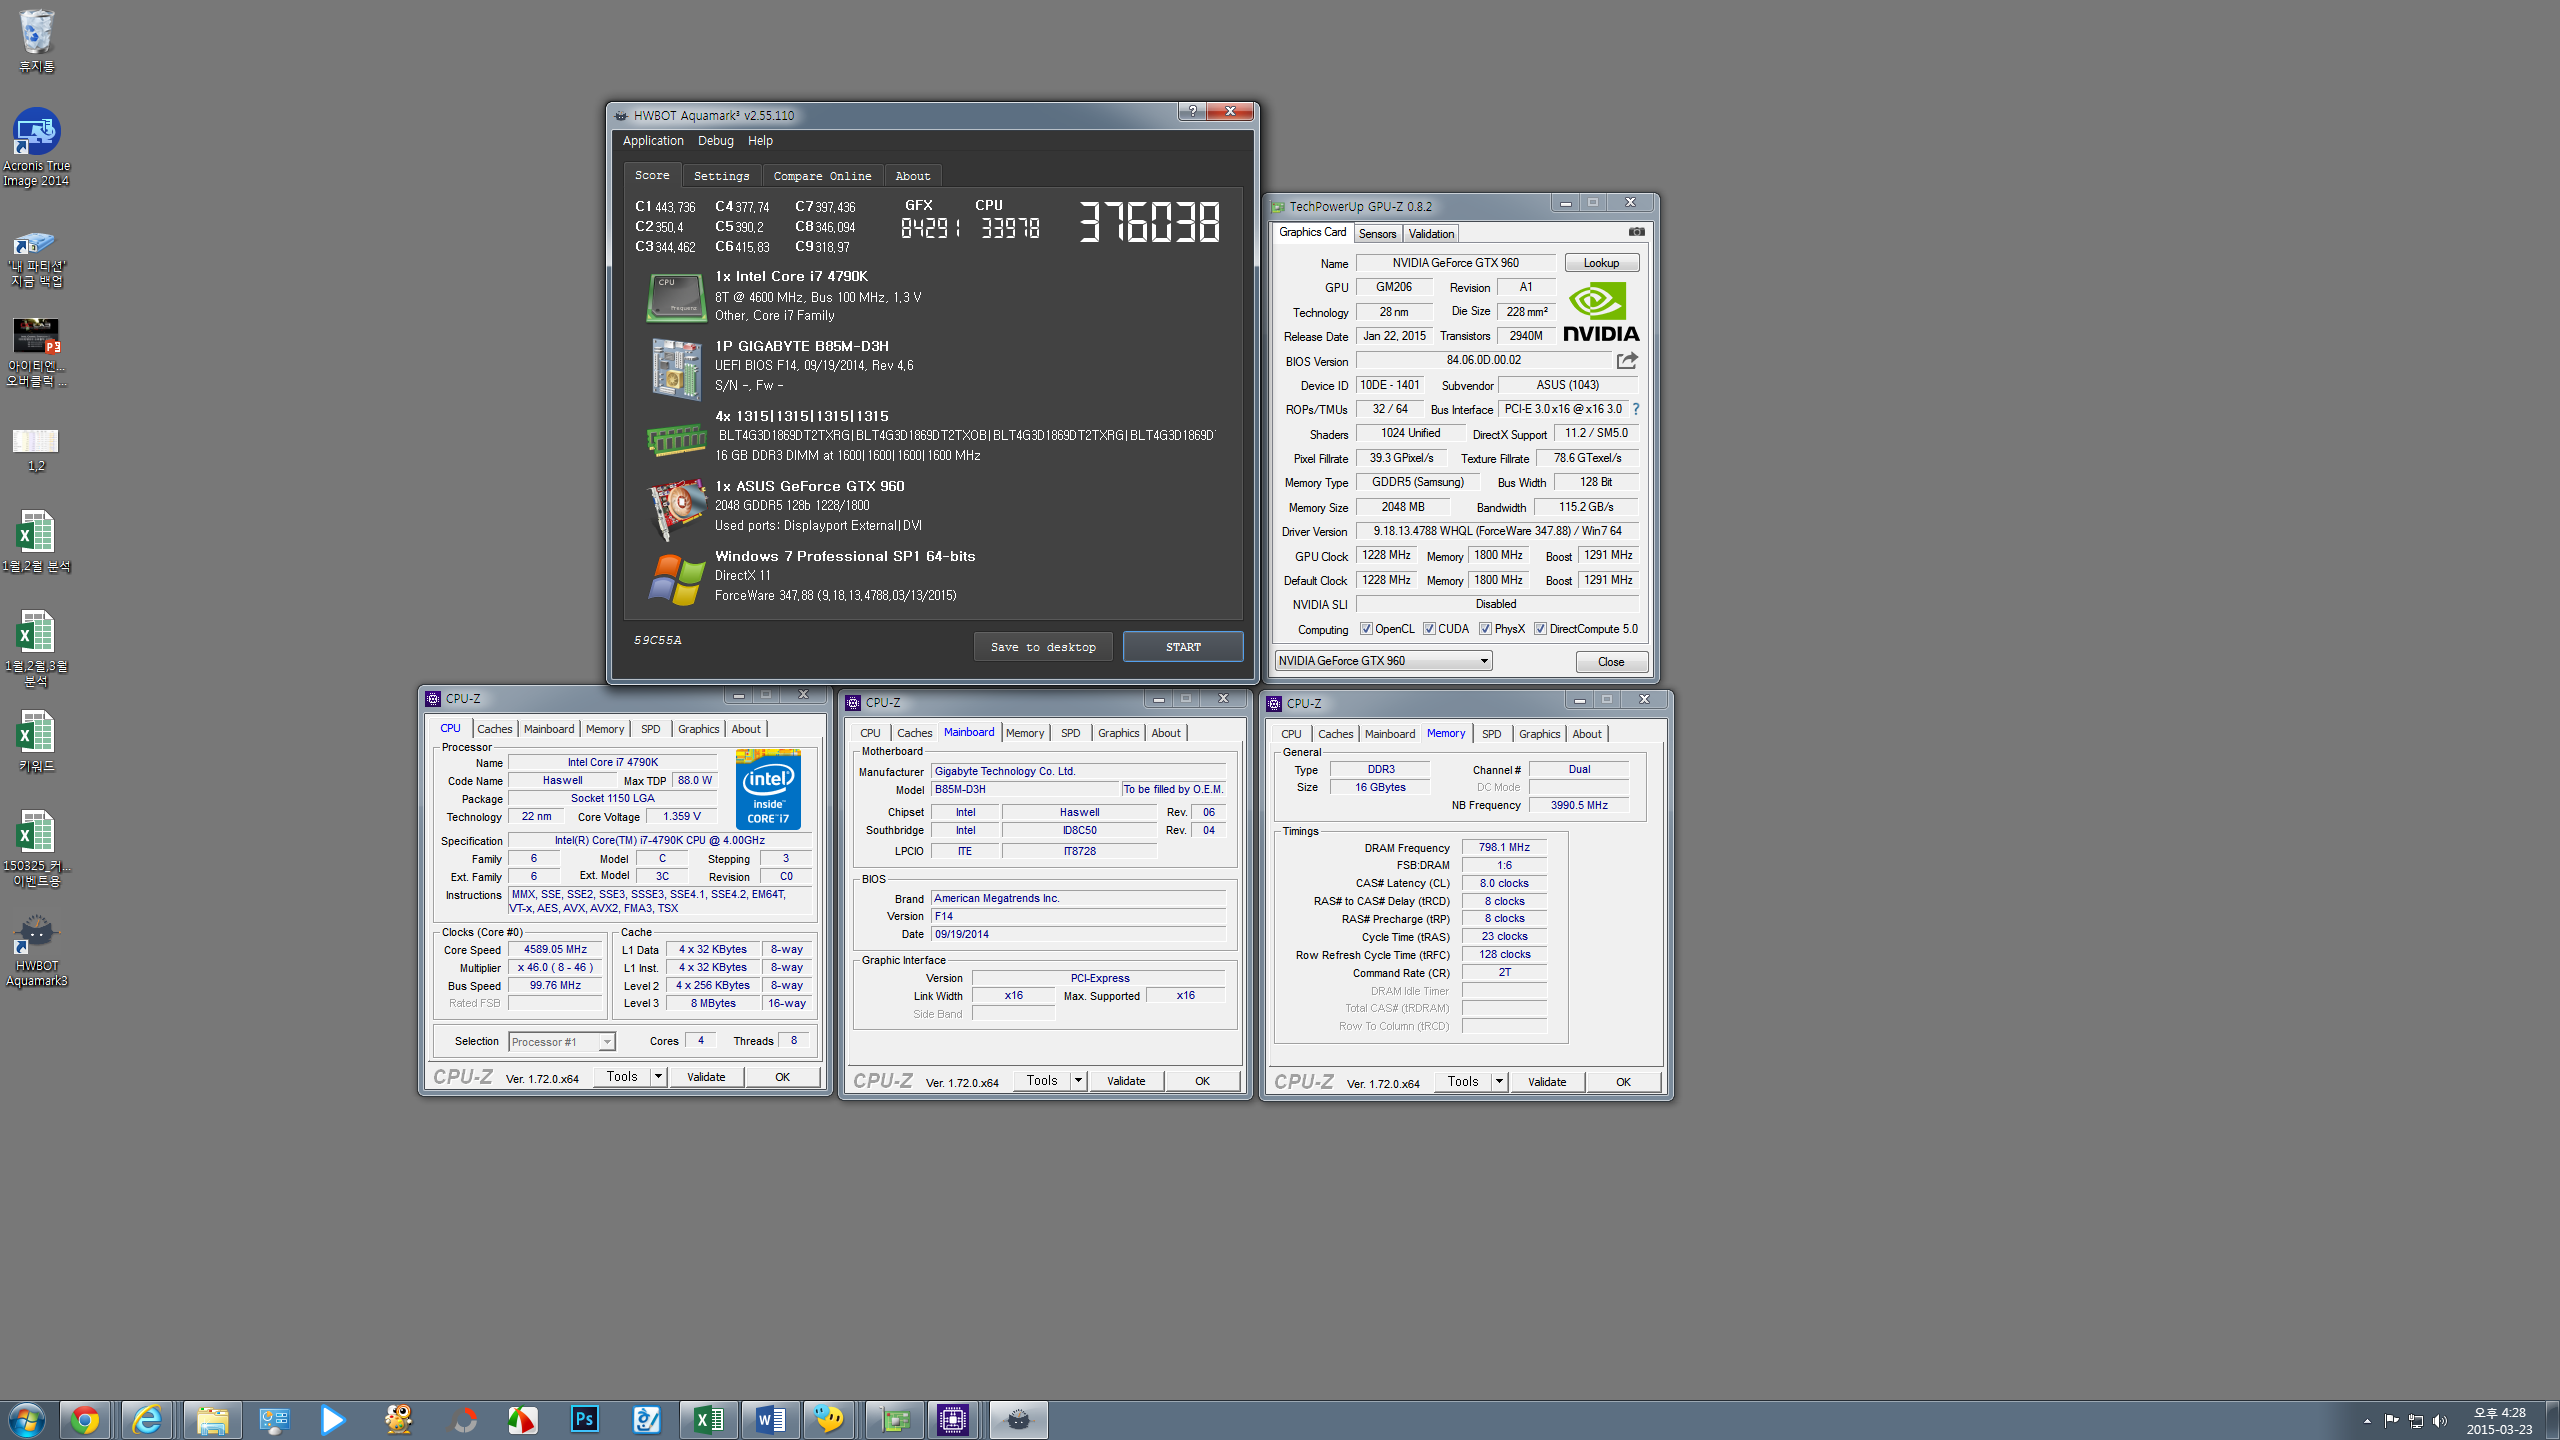Switch to Excel on the taskbar

point(709,1419)
